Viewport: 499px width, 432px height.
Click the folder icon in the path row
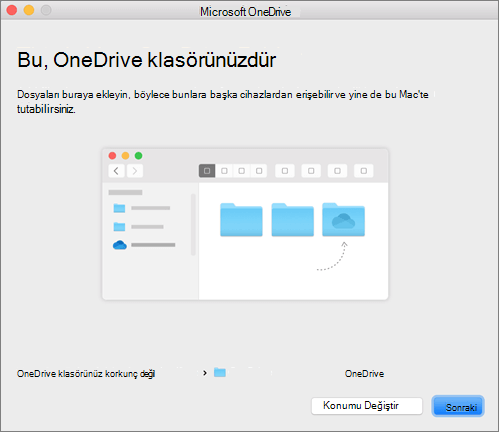[x=220, y=372]
